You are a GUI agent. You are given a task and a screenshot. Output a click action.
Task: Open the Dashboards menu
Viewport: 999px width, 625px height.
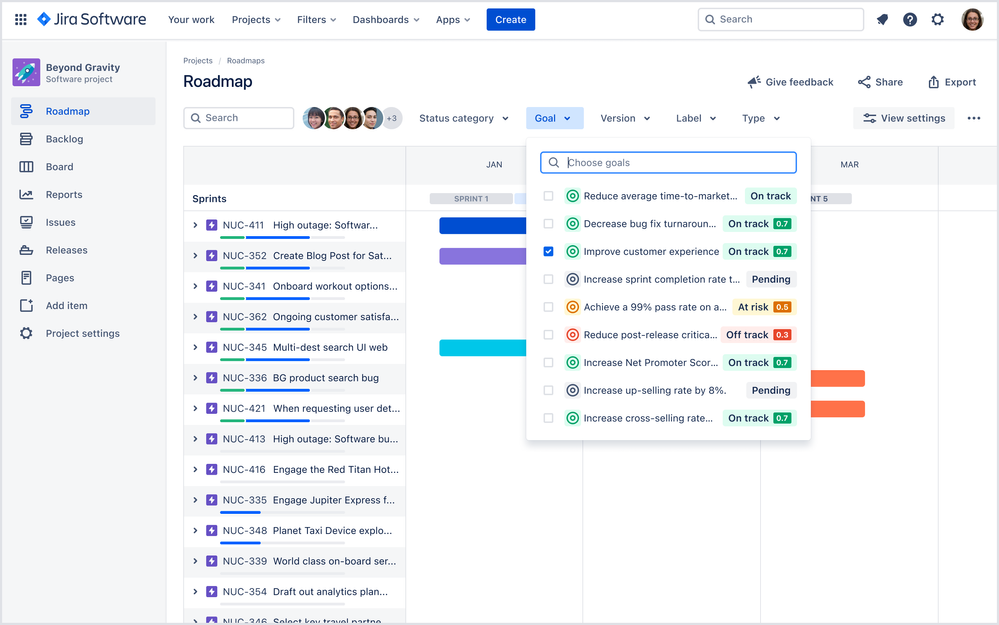385,19
